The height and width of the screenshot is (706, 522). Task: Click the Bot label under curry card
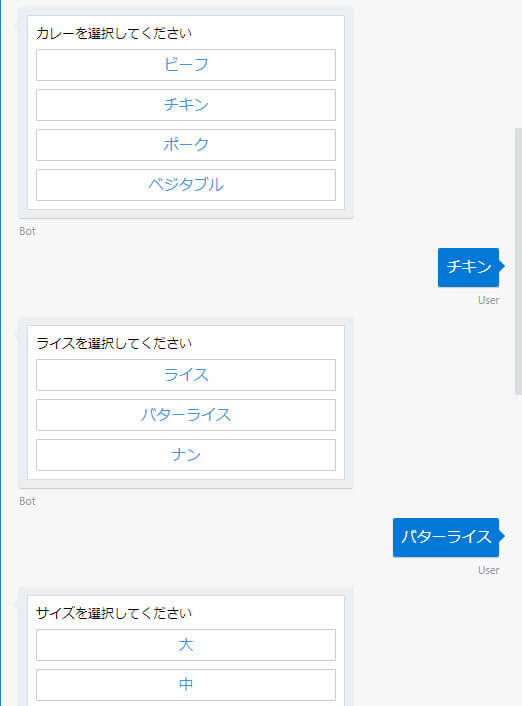coord(27,231)
